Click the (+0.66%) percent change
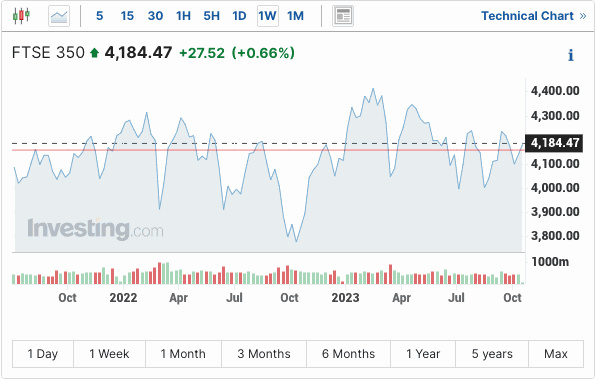The width and height of the screenshot is (595, 379). tap(263, 53)
